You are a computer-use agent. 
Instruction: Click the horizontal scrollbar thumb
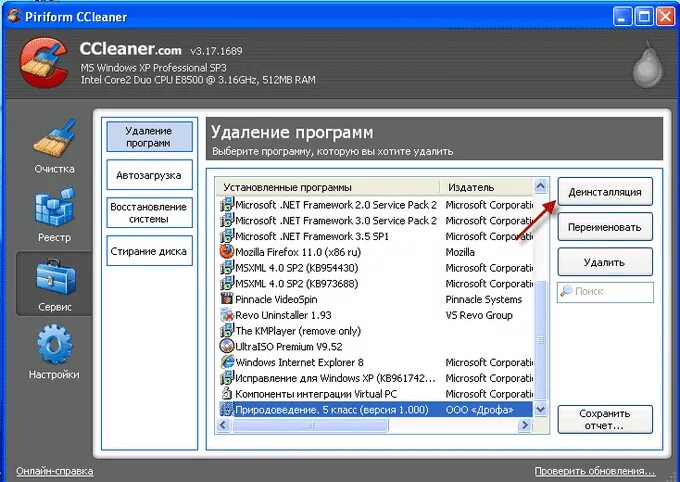pyautogui.click(x=310, y=425)
